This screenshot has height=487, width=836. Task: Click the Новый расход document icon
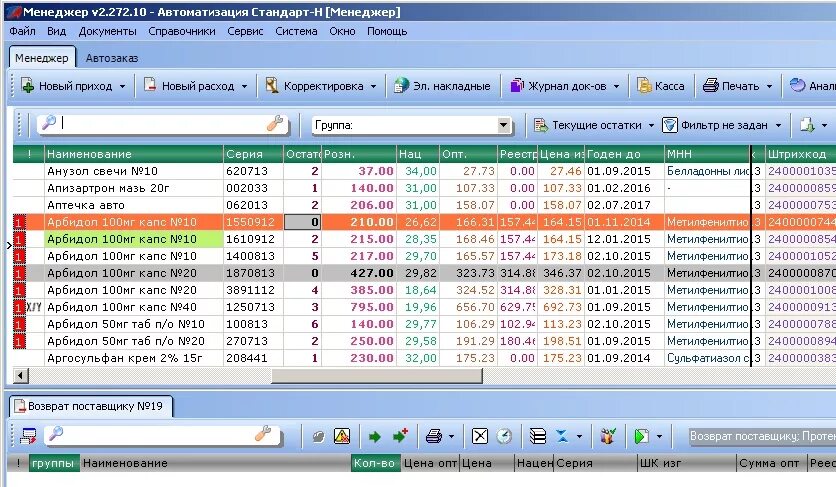[150, 85]
